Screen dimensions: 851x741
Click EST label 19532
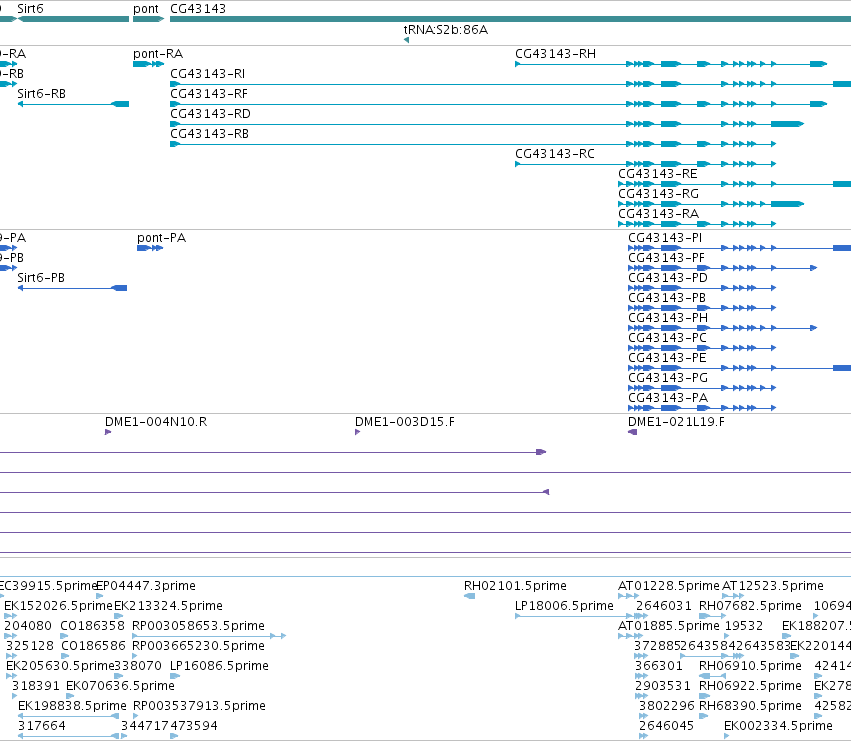point(744,626)
